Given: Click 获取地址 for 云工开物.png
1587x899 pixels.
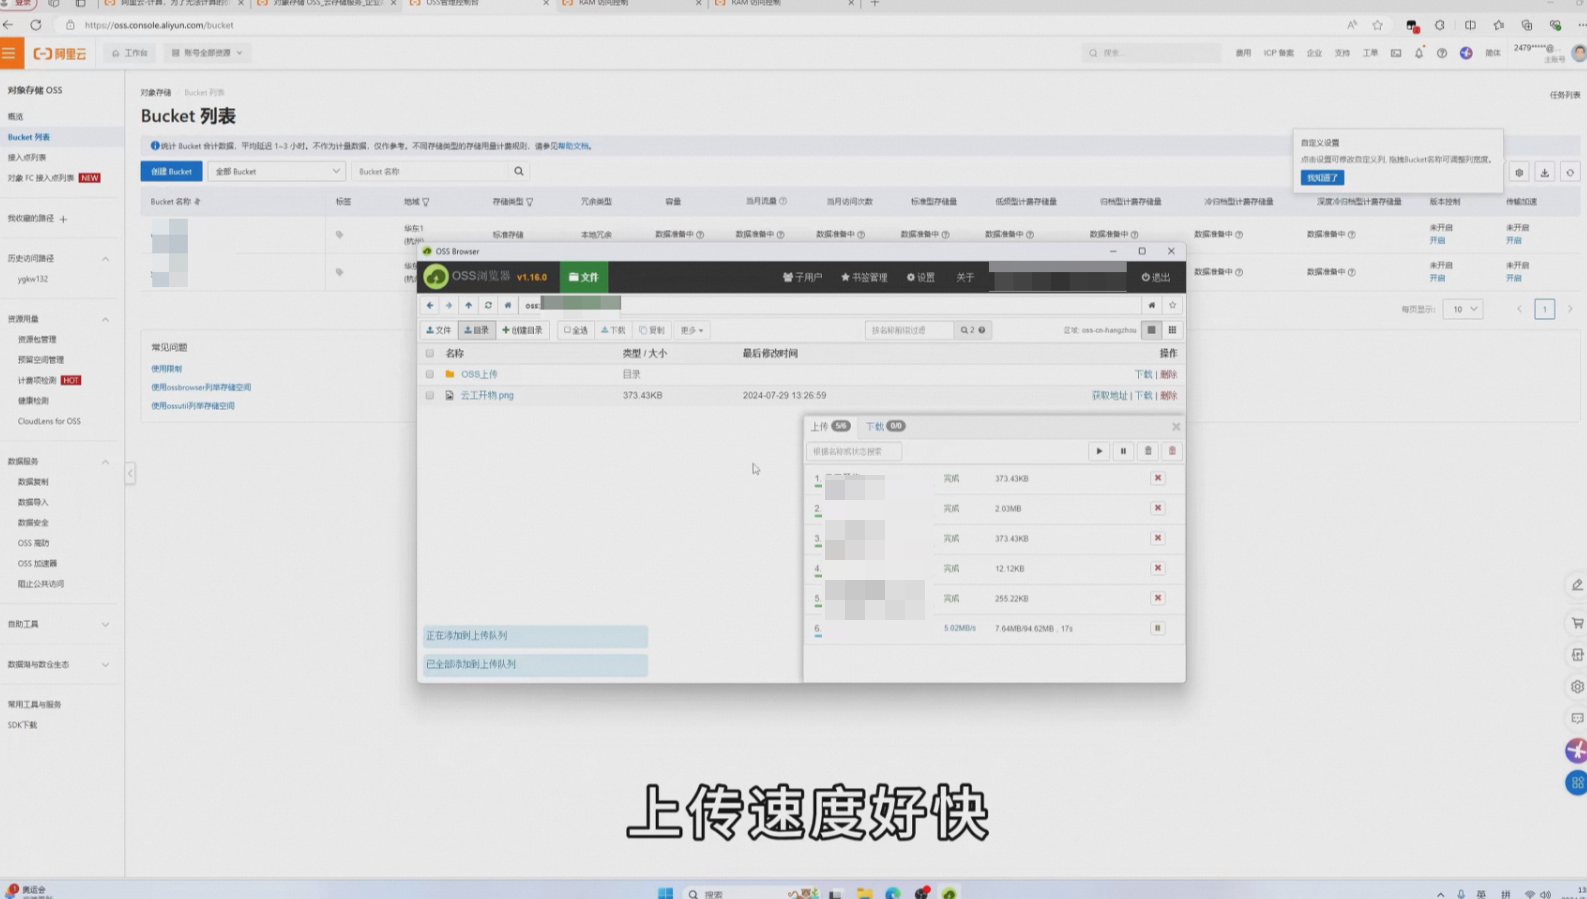Looking at the screenshot, I should pyautogui.click(x=1109, y=395).
